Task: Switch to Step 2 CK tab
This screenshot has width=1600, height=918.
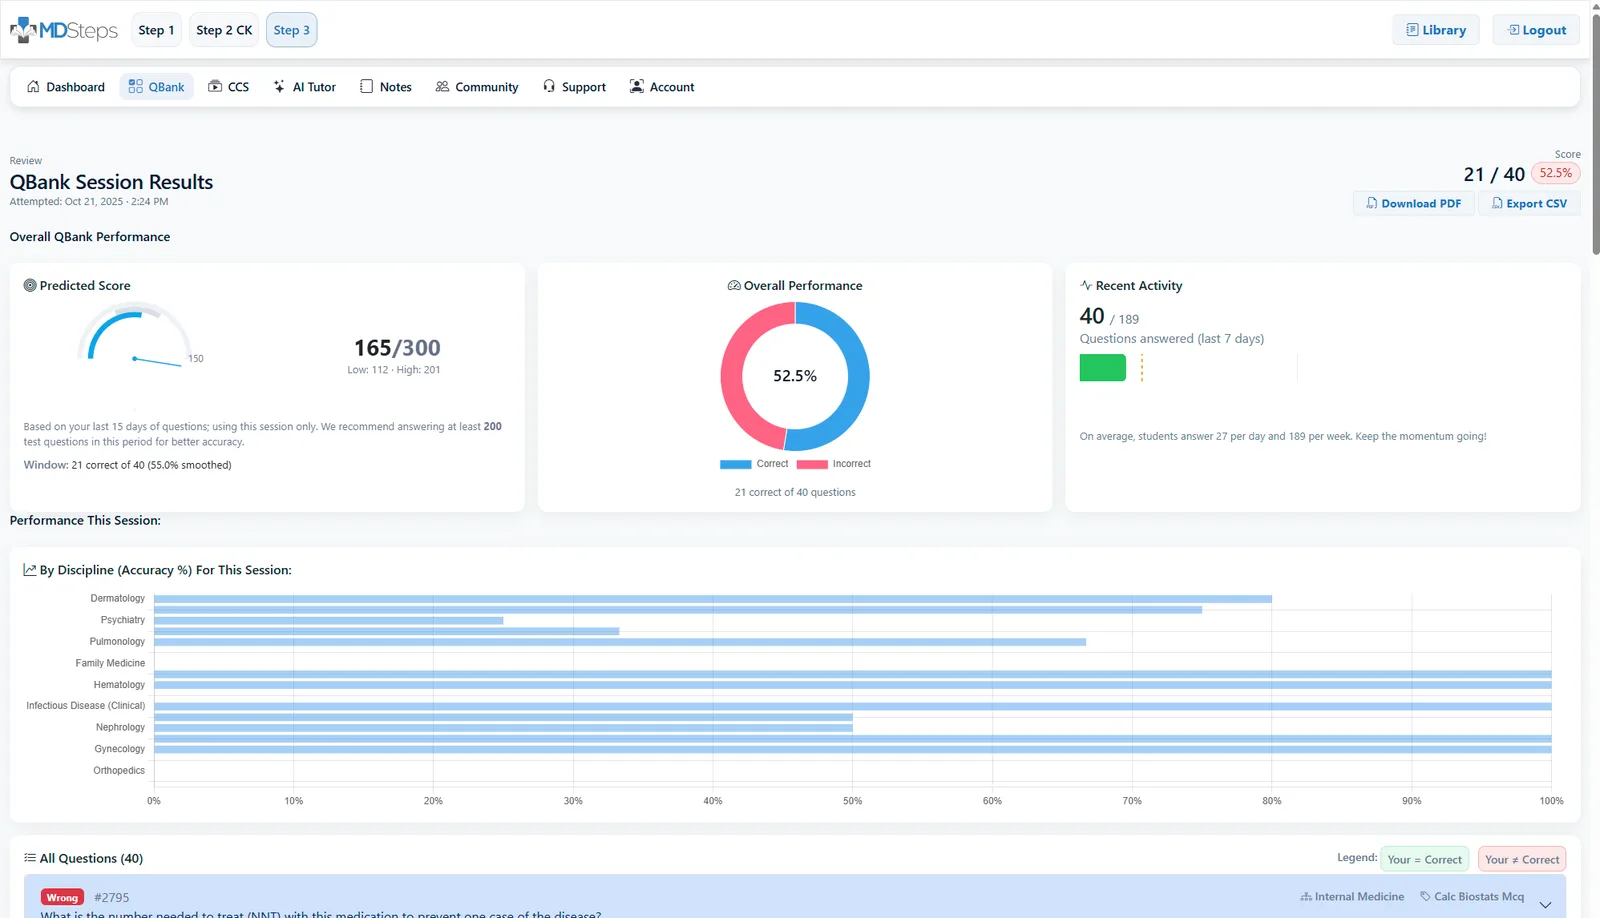Action: coord(224,30)
